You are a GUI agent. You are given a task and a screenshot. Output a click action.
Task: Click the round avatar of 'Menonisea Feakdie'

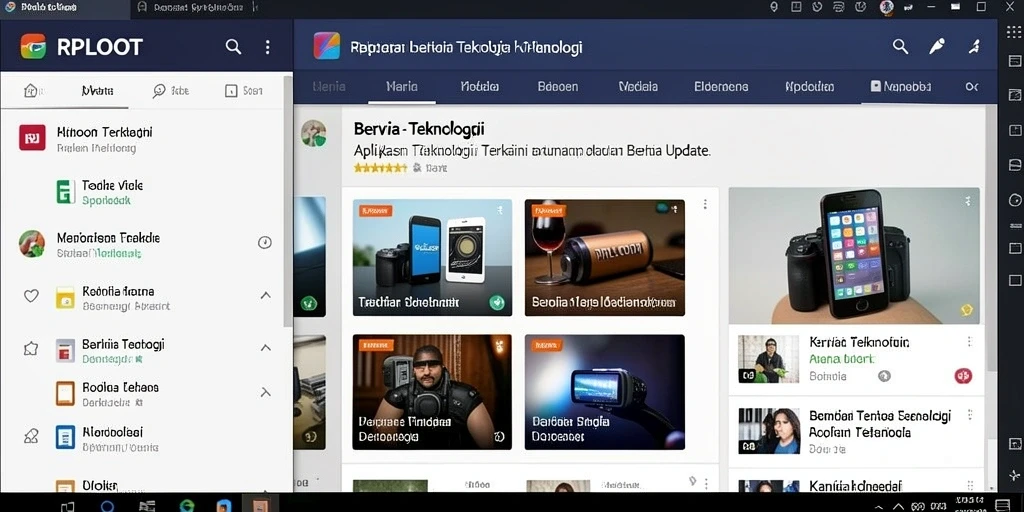click(x=32, y=244)
